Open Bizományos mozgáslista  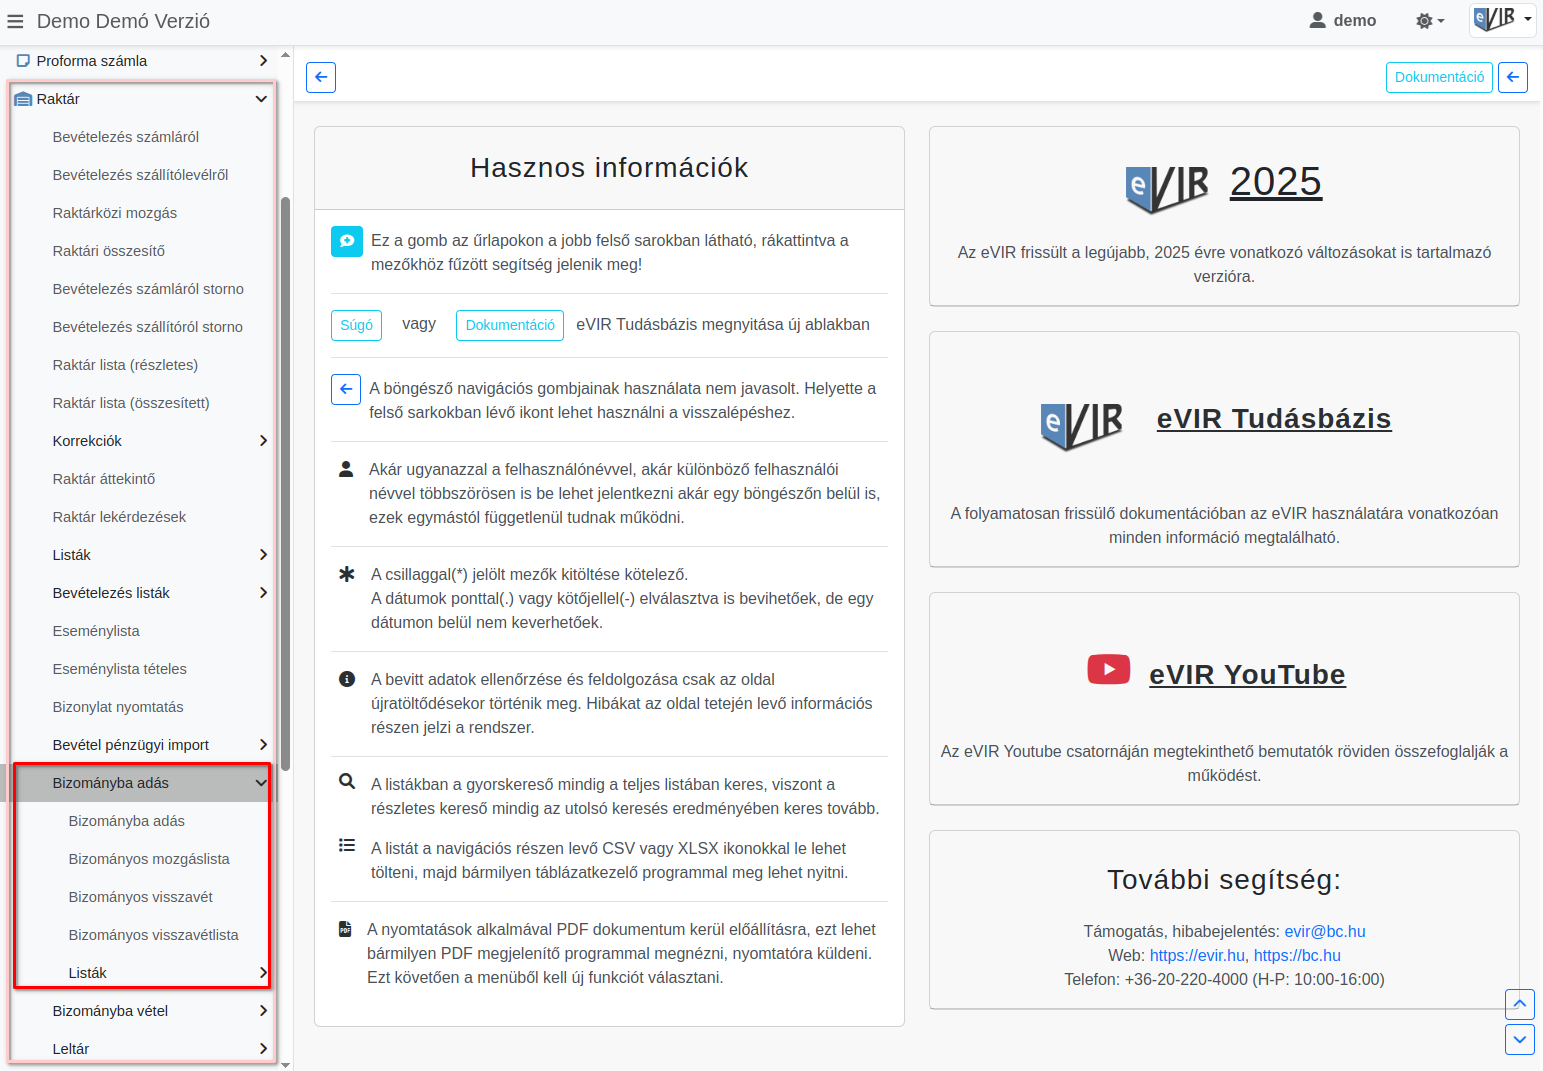(x=149, y=859)
